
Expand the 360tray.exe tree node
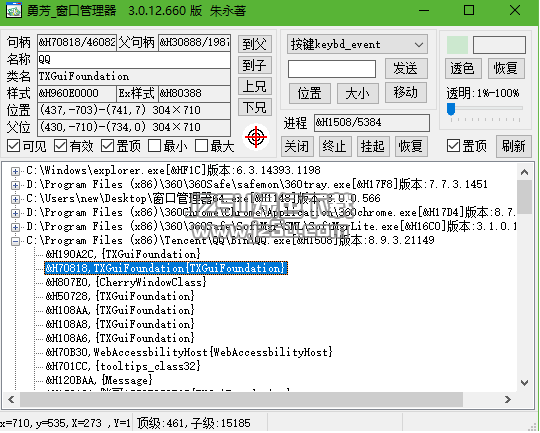tap(15, 185)
